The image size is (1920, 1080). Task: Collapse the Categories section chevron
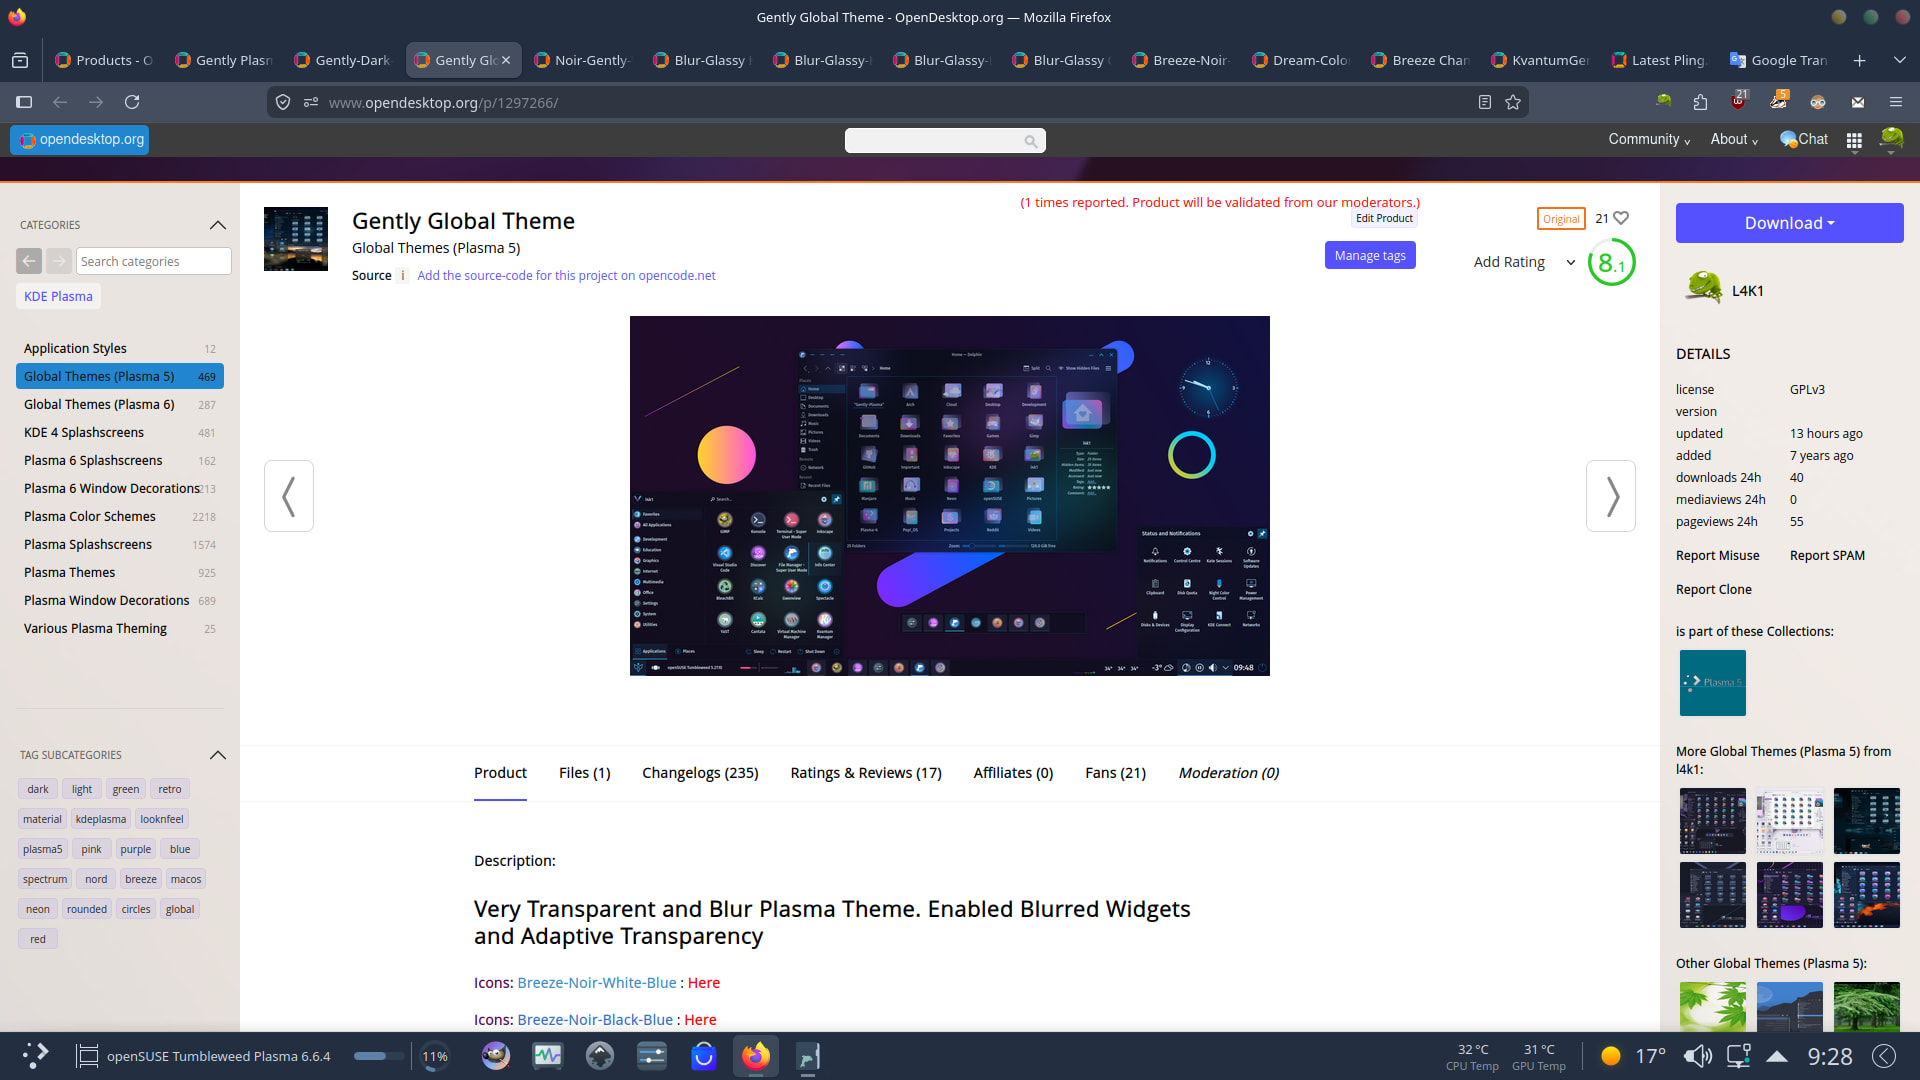coord(218,225)
